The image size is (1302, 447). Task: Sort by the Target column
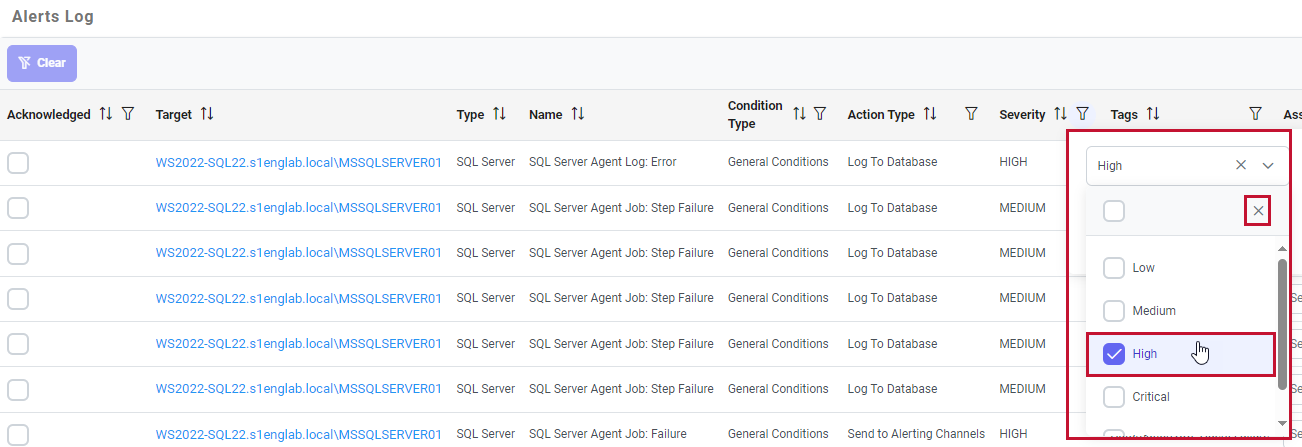point(207,114)
